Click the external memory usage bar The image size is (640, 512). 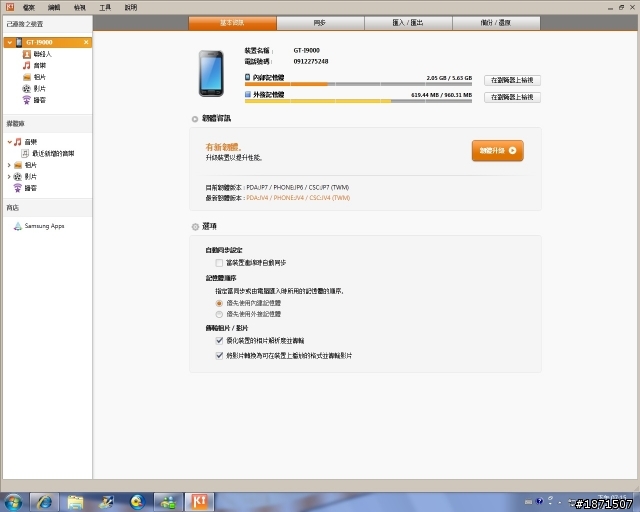coord(358,101)
